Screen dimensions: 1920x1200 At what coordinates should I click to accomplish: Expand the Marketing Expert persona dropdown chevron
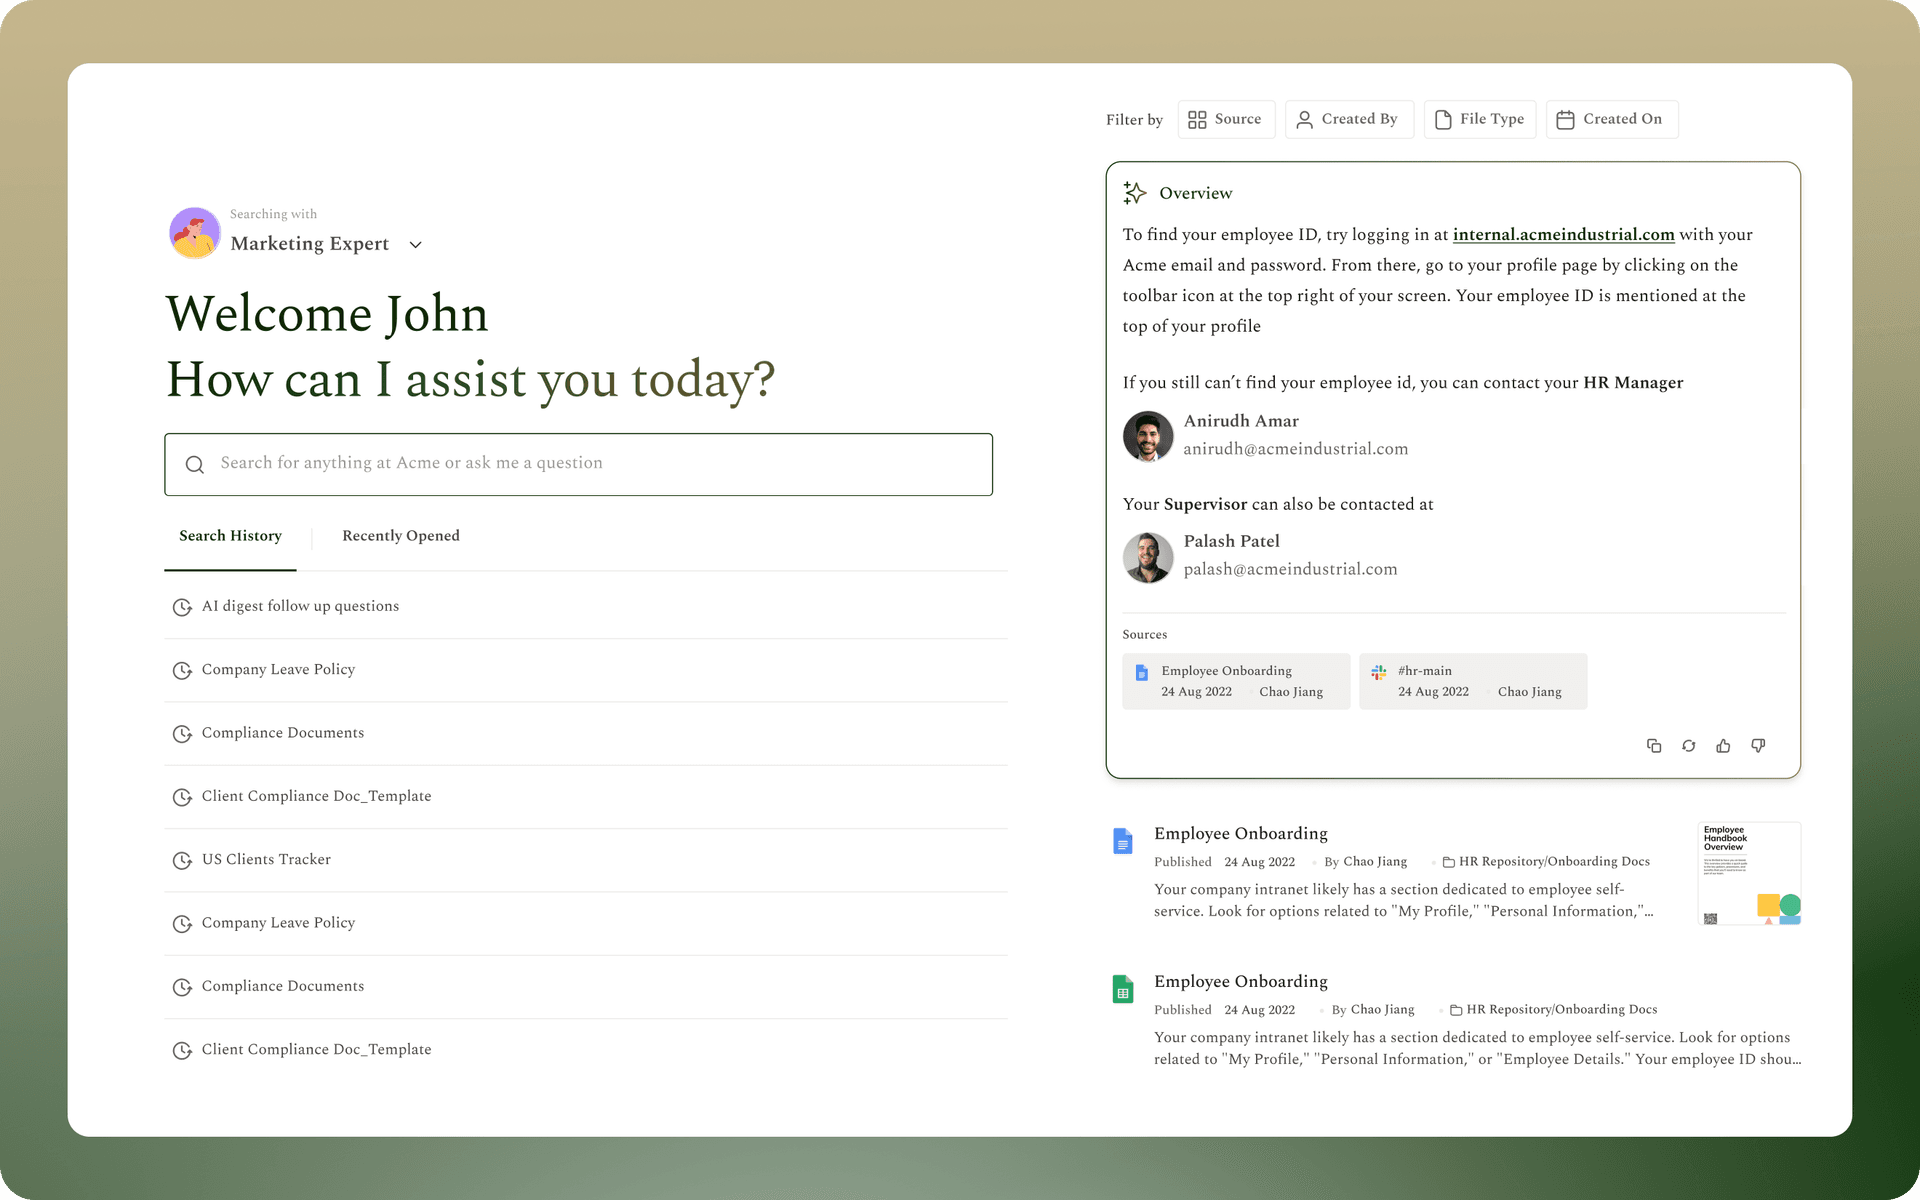tap(416, 245)
